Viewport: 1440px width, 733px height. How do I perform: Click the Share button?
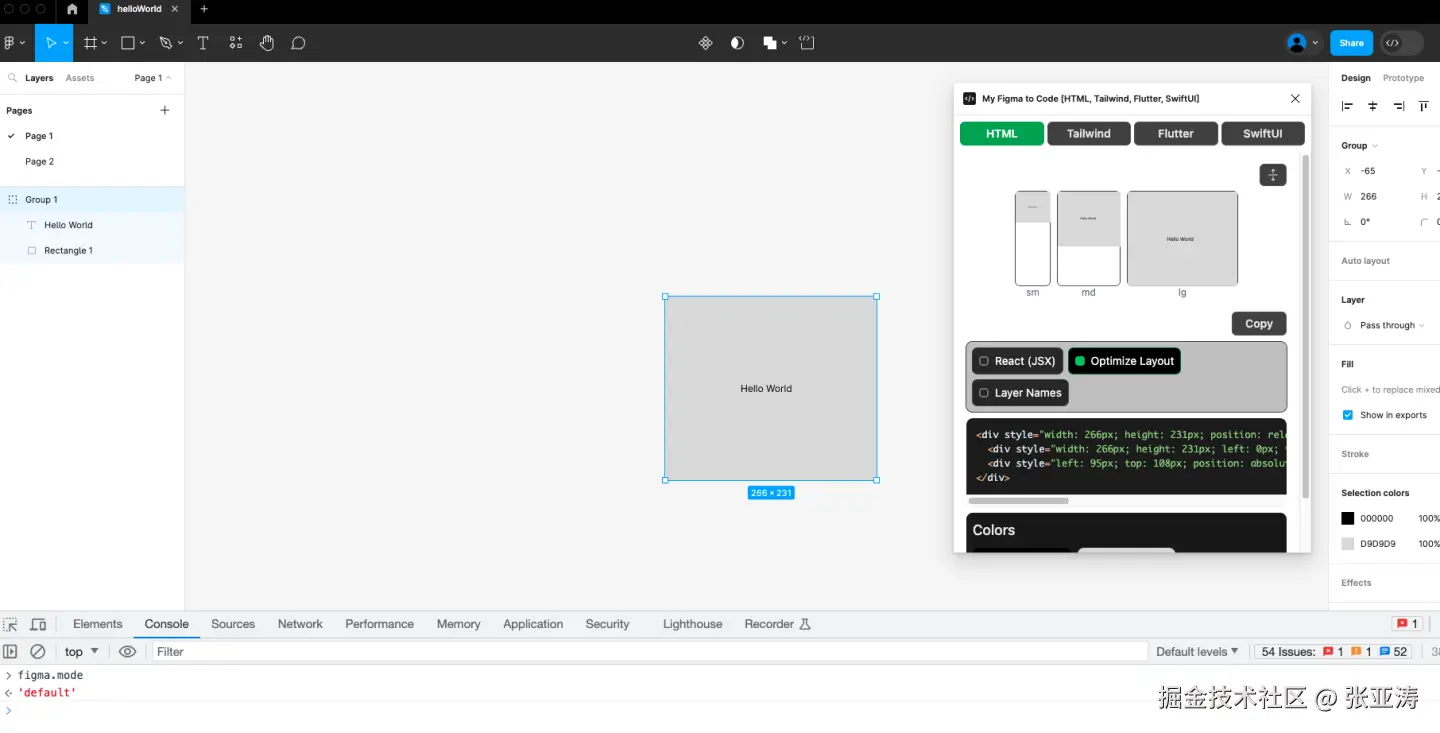pos(1351,43)
